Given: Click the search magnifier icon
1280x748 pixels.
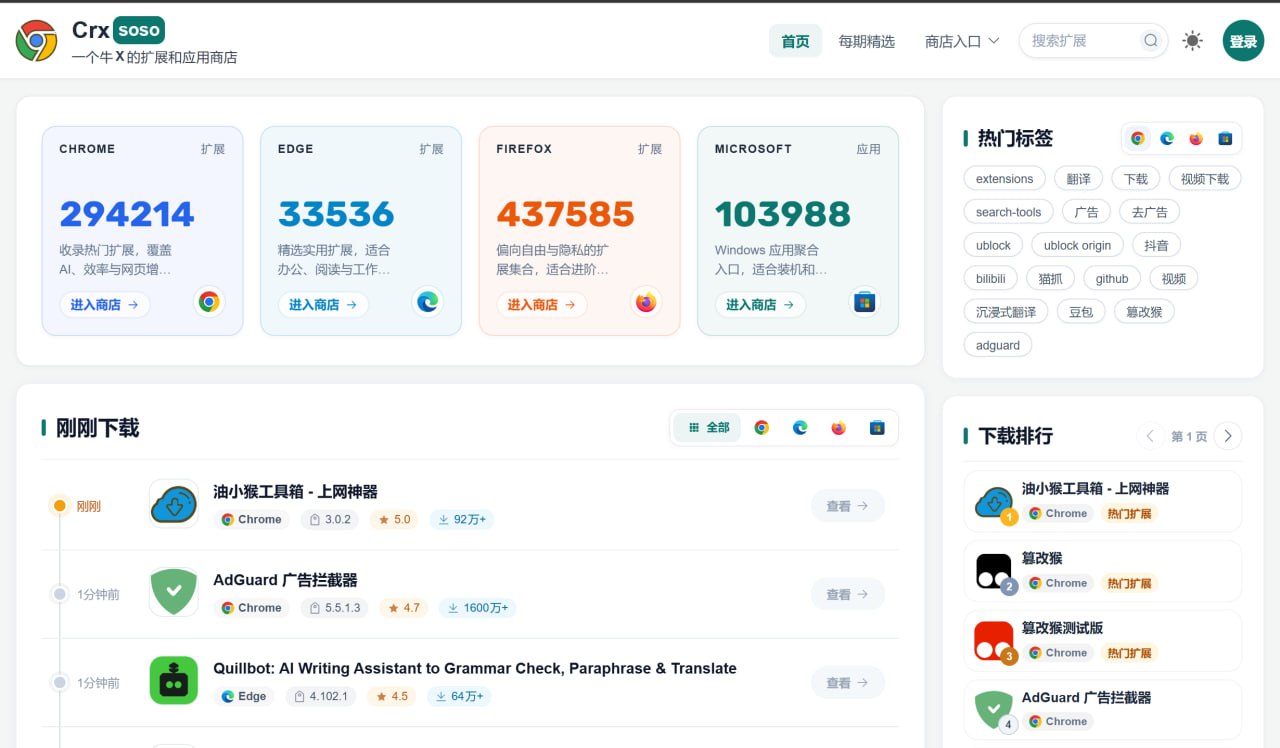Looking at the screenshot, I should pyautogui.click(x=1151, y=41).
